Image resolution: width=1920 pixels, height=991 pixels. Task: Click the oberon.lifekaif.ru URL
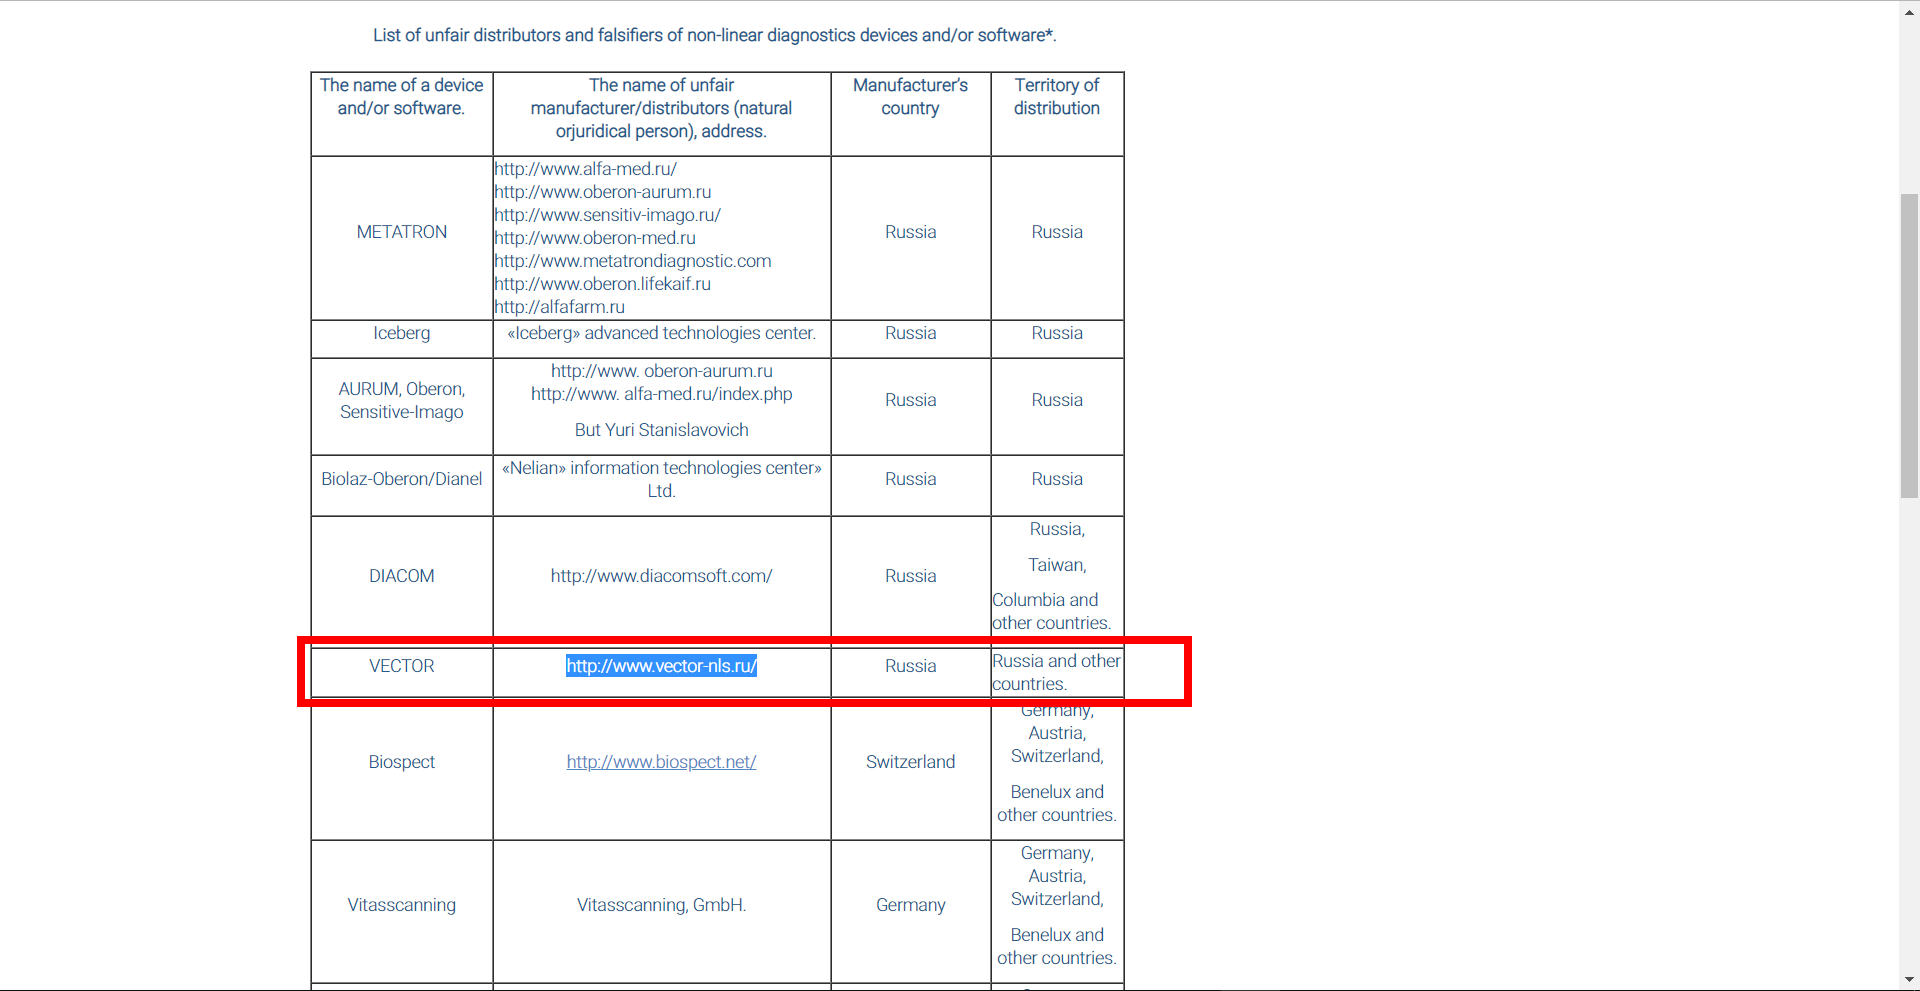click(x=602, y=284)
